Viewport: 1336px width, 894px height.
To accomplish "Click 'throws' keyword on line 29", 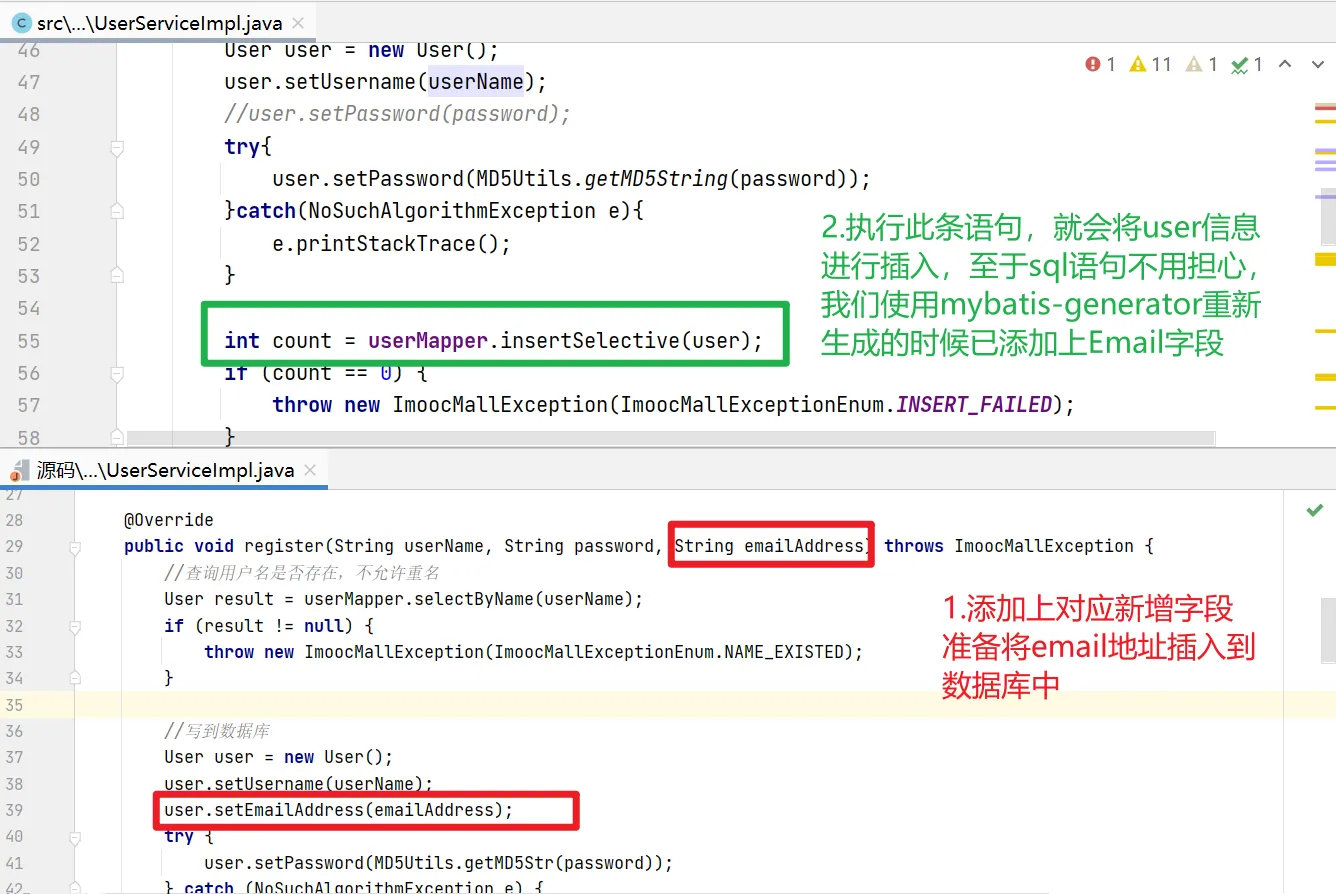I will 914,546.
